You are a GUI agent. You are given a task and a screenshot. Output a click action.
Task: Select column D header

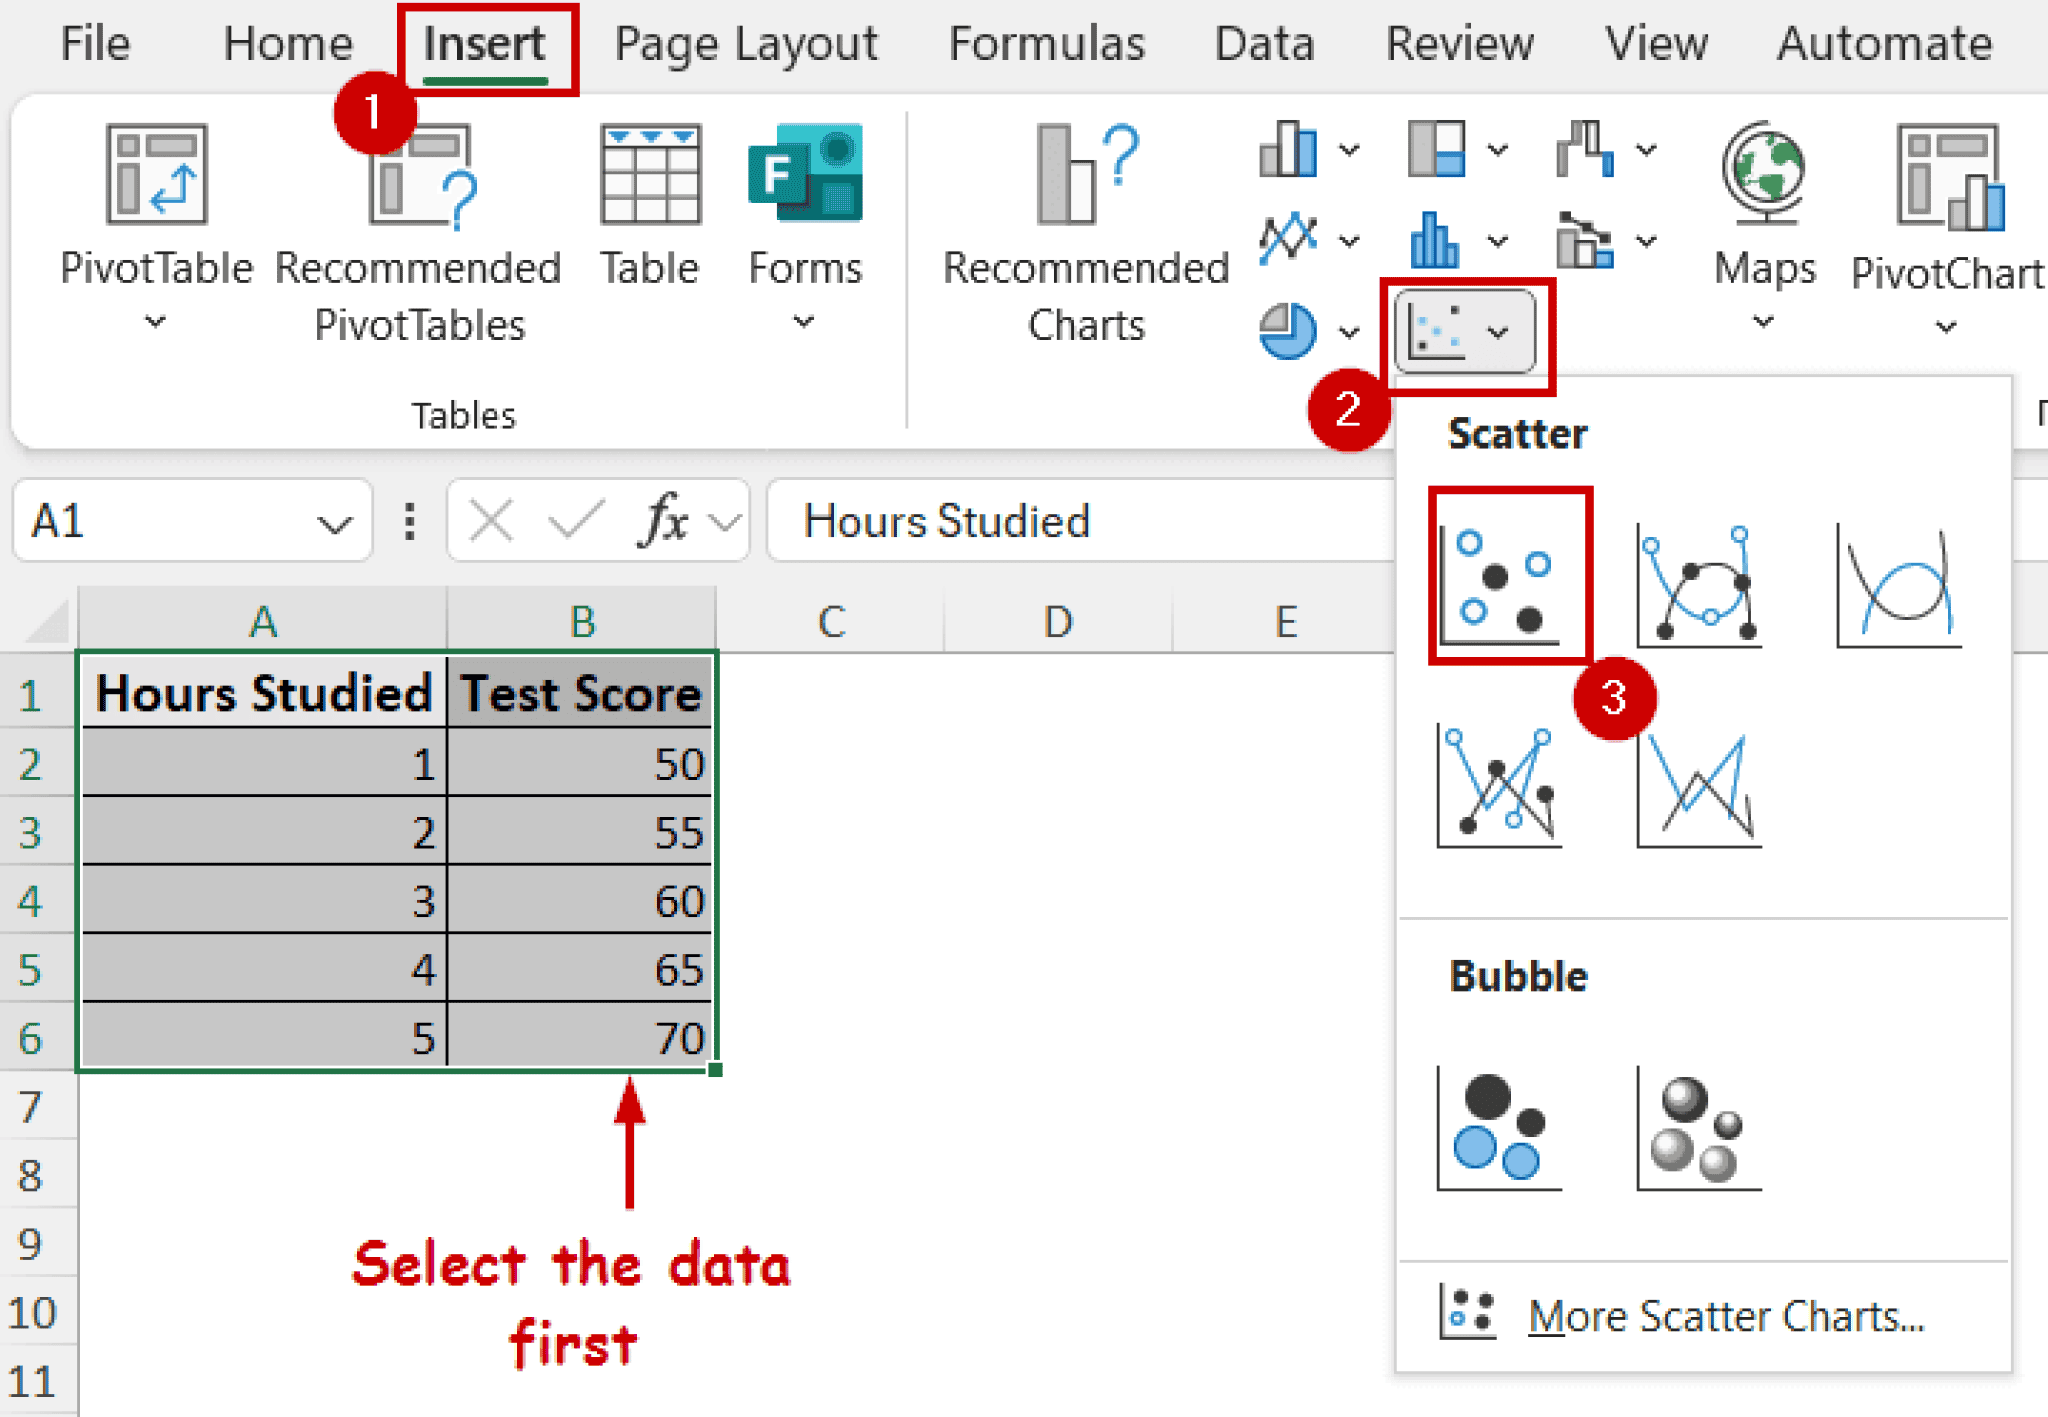tap(1057, 622)
